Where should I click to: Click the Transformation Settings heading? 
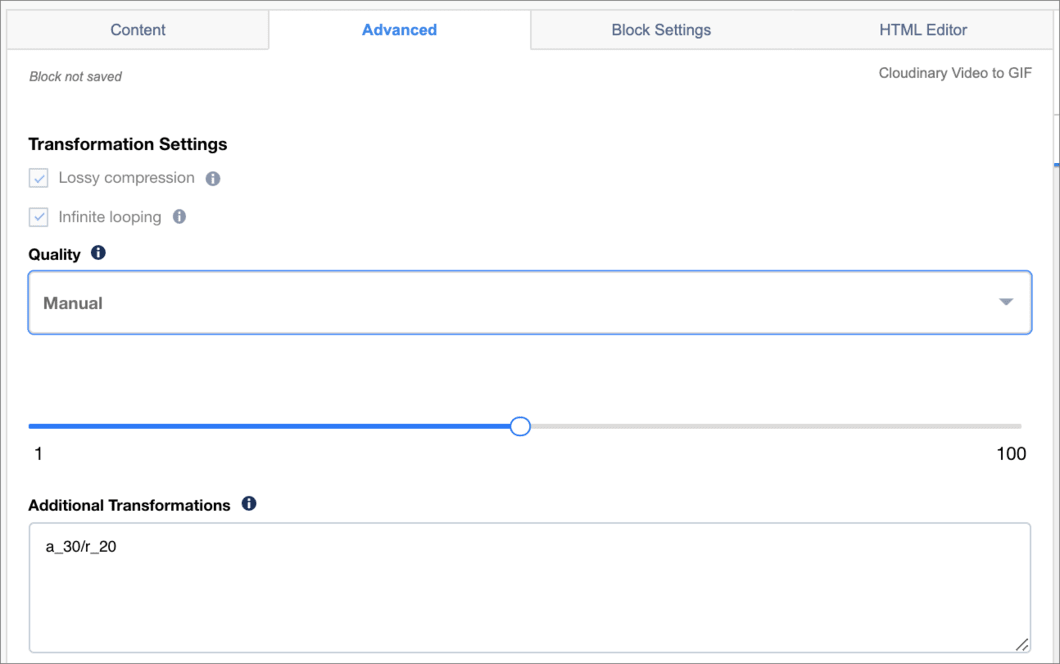[x=128, y=144]
